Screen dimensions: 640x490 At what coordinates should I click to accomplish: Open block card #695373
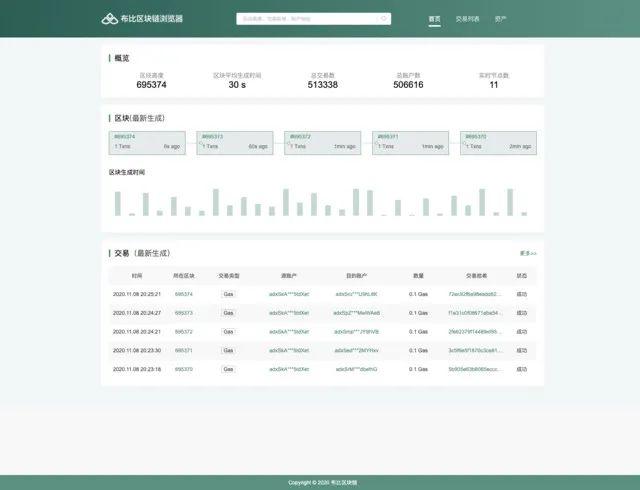[235, 143]
